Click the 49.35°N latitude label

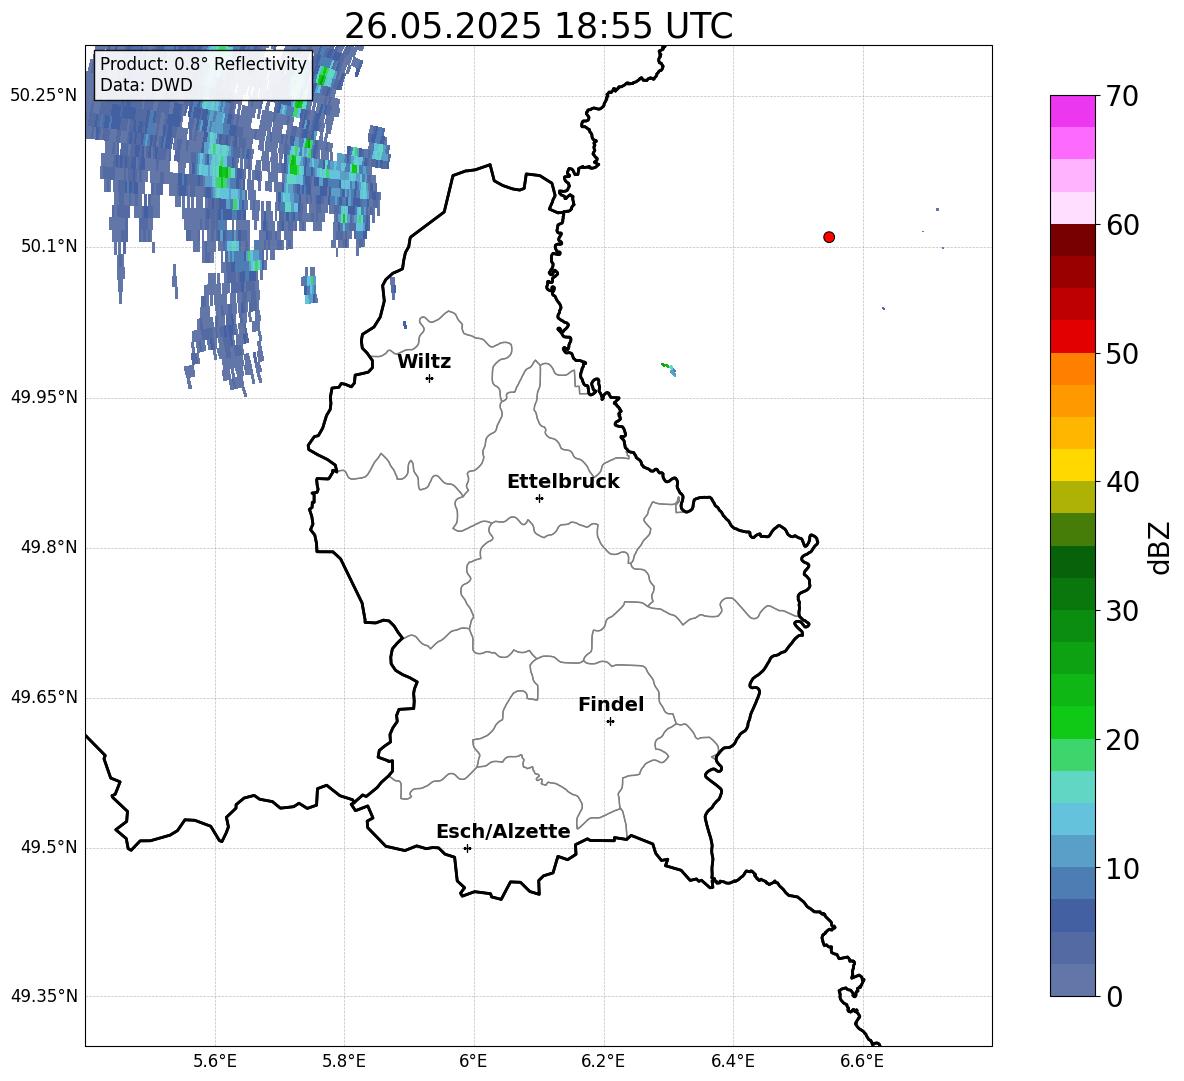(x=44, y=996)
